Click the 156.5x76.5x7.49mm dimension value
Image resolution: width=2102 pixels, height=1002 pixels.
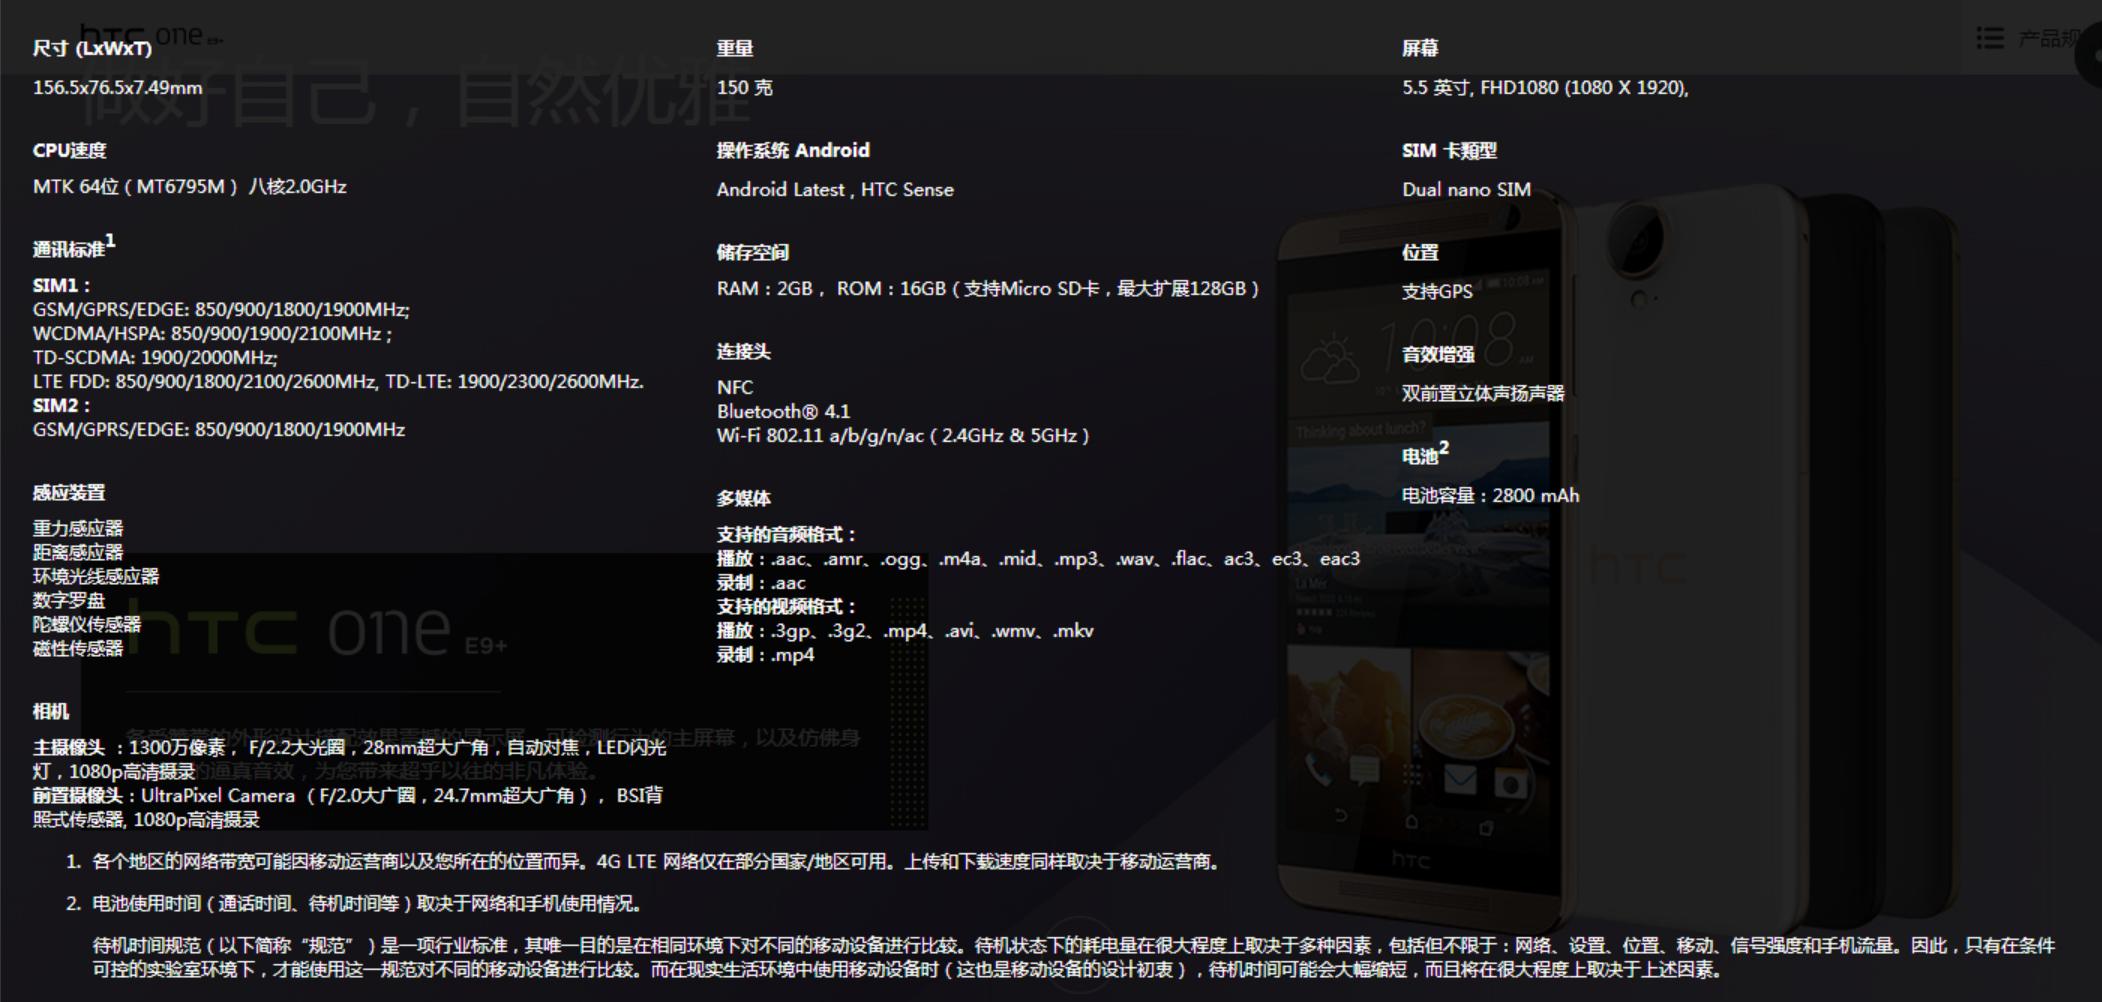(118, 87)
